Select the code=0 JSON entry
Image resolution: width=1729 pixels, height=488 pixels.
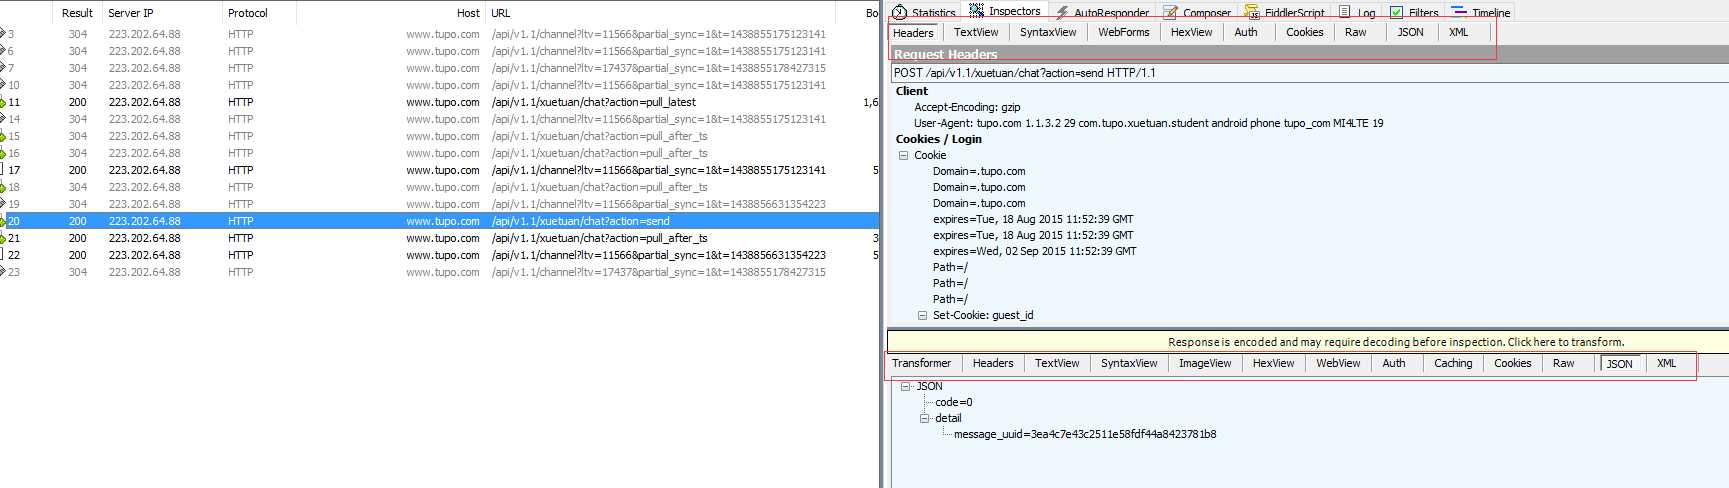(x=954, y=402)
